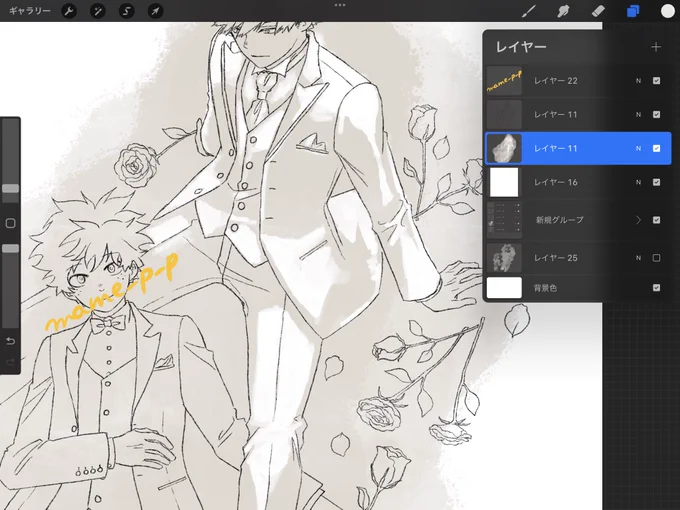Redo with the sidebar redo arrow
Viewport: 680px width, 510px height.
pos(10,362)
